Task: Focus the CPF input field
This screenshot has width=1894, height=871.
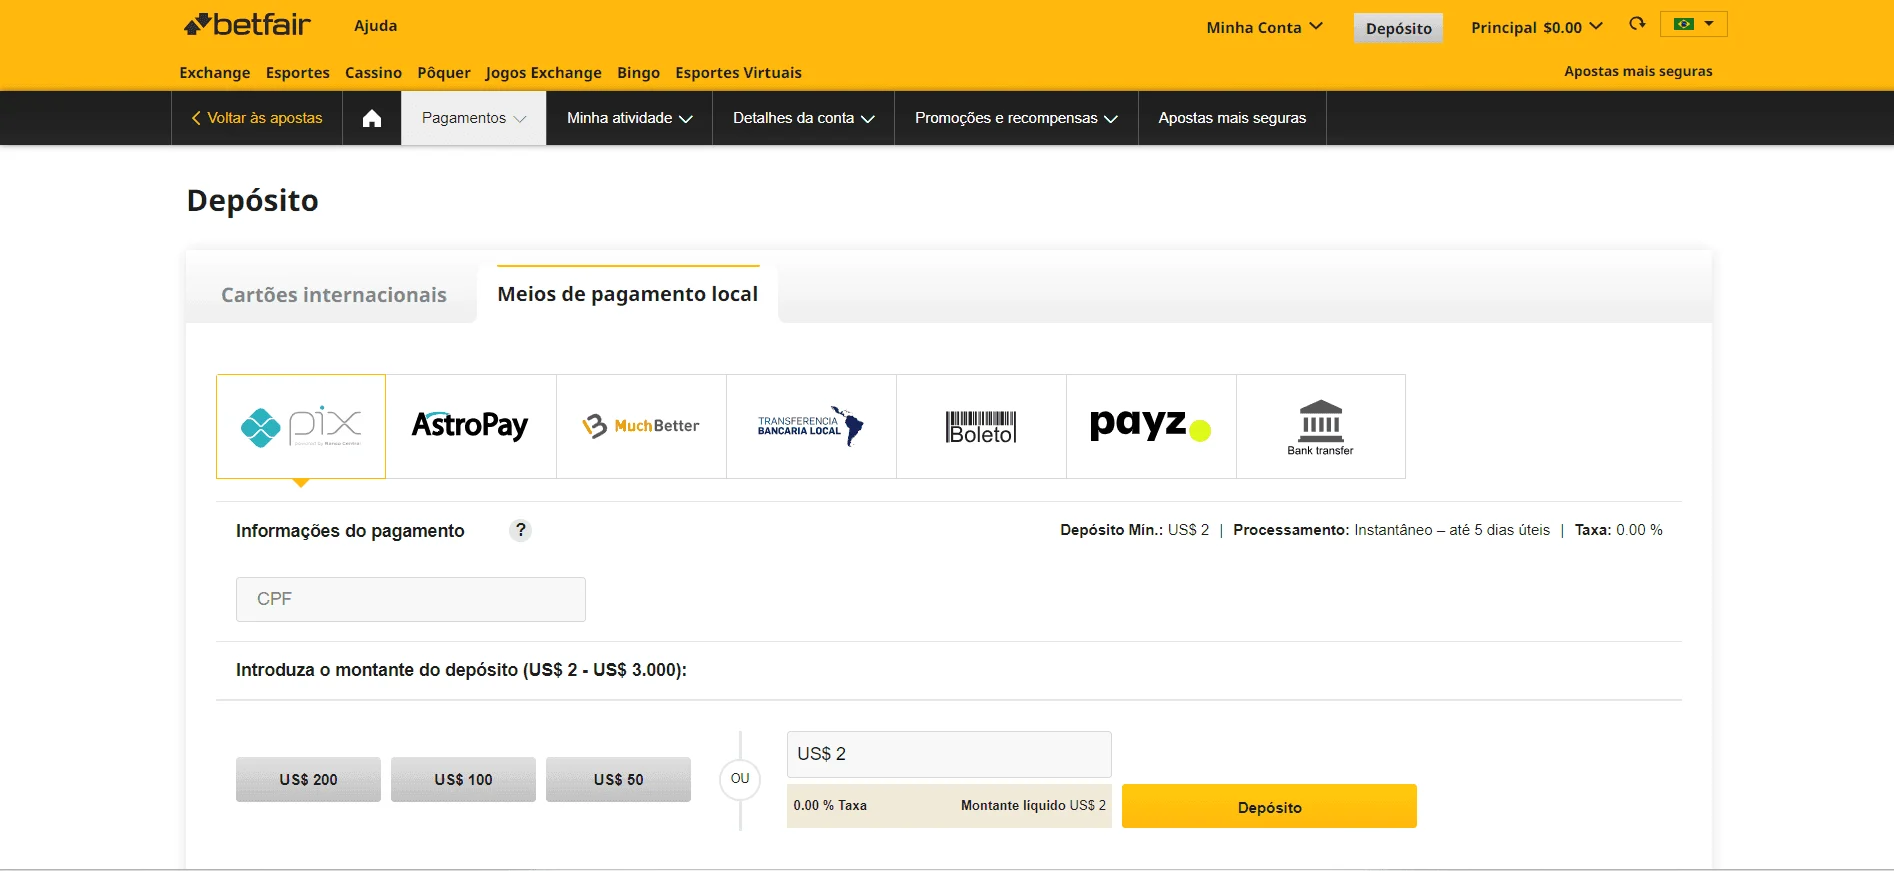Action: coord(411,599)
